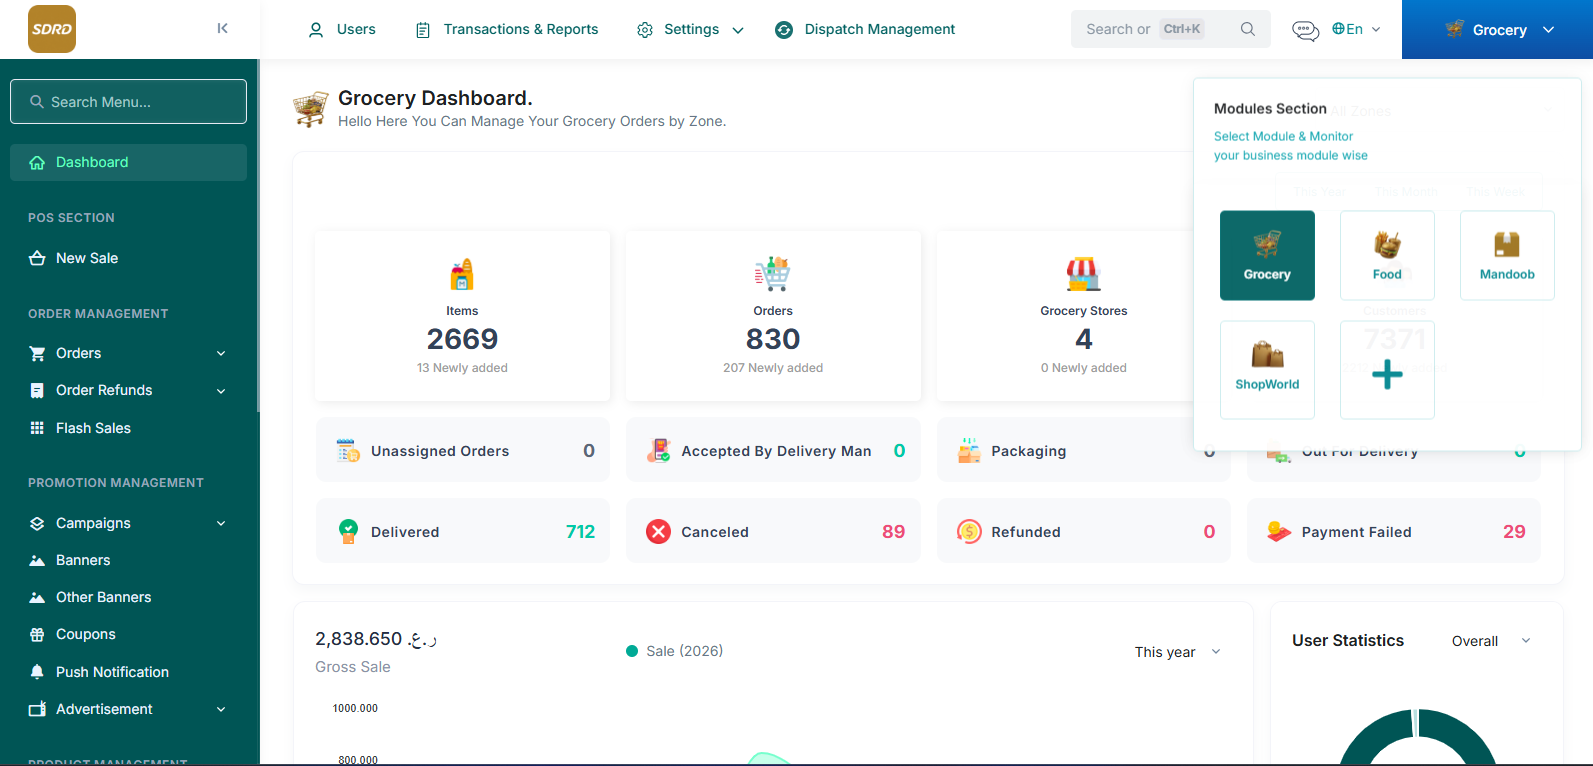The image size is (1593, 766).
Task: Click the Users person icon
Action: 316,30
